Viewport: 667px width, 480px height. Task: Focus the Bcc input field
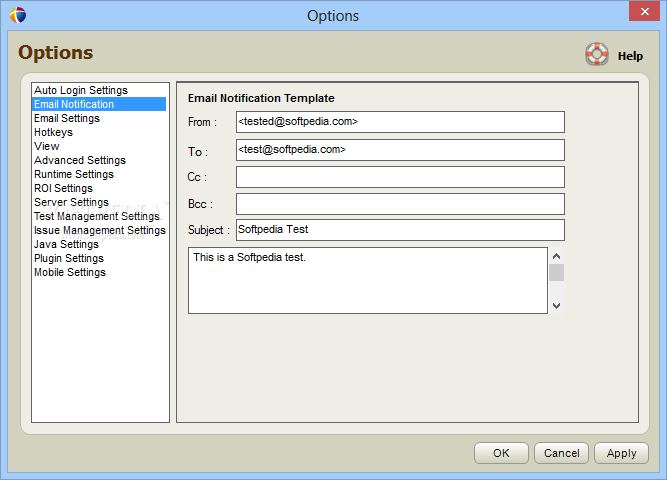click(x=400, y=204)
